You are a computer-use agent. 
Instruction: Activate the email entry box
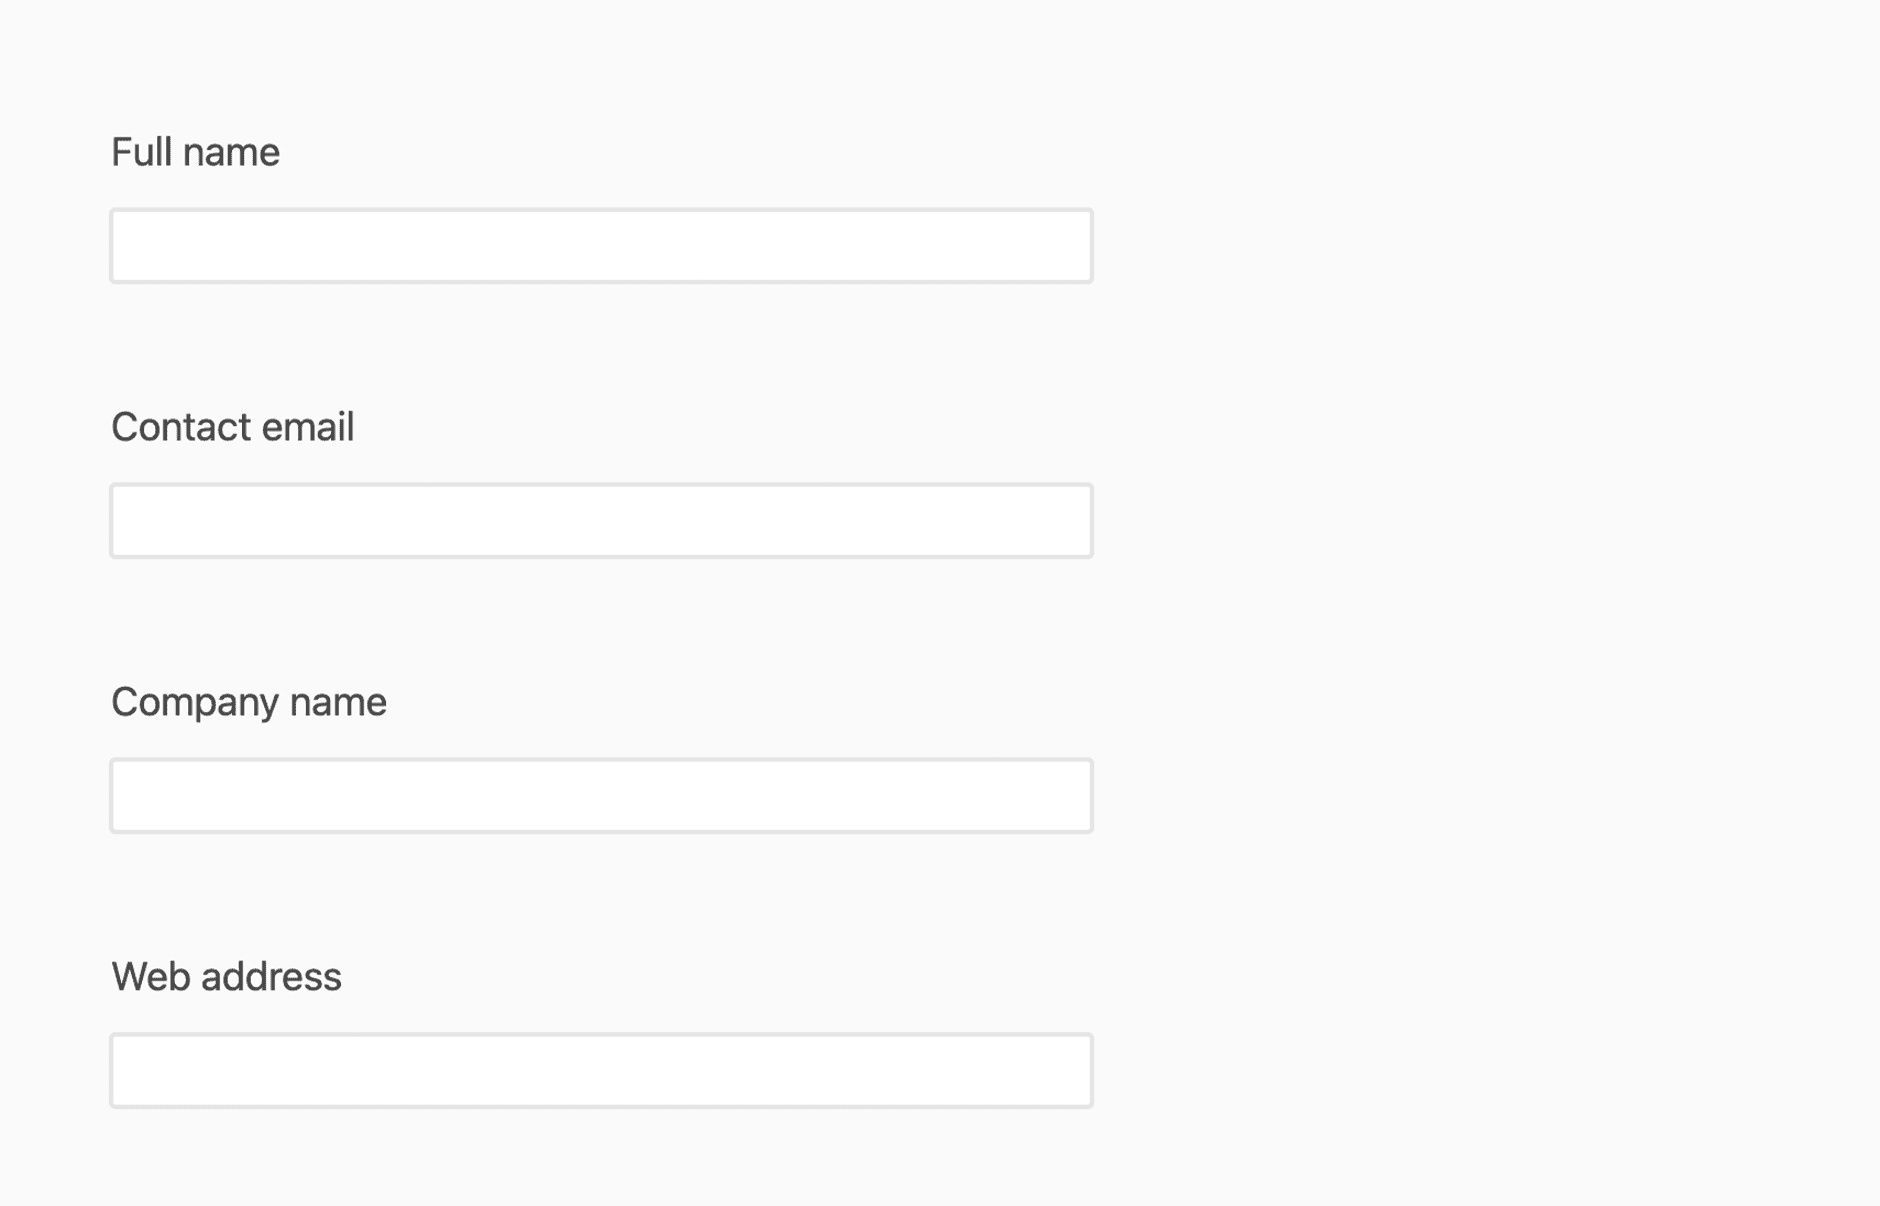pyautogui.click(x=601, y=521)
